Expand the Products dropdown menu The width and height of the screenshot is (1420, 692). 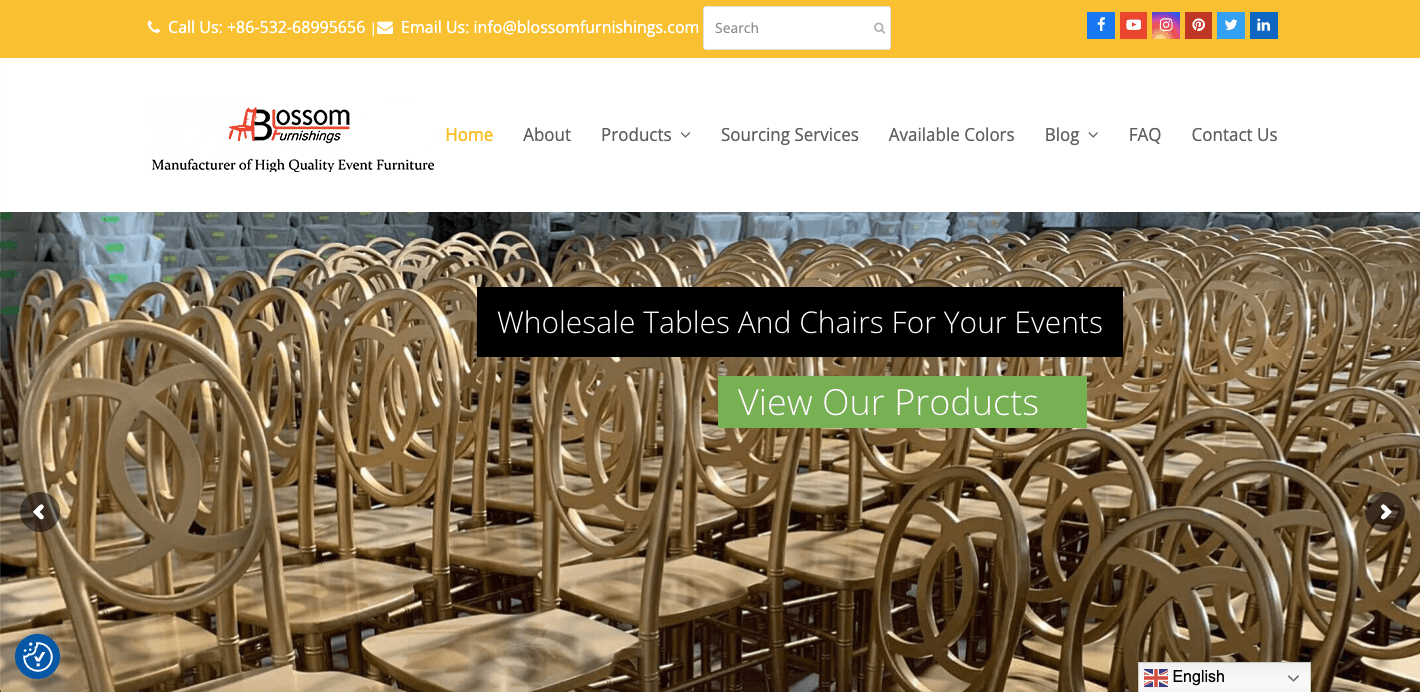pos(646,135)
